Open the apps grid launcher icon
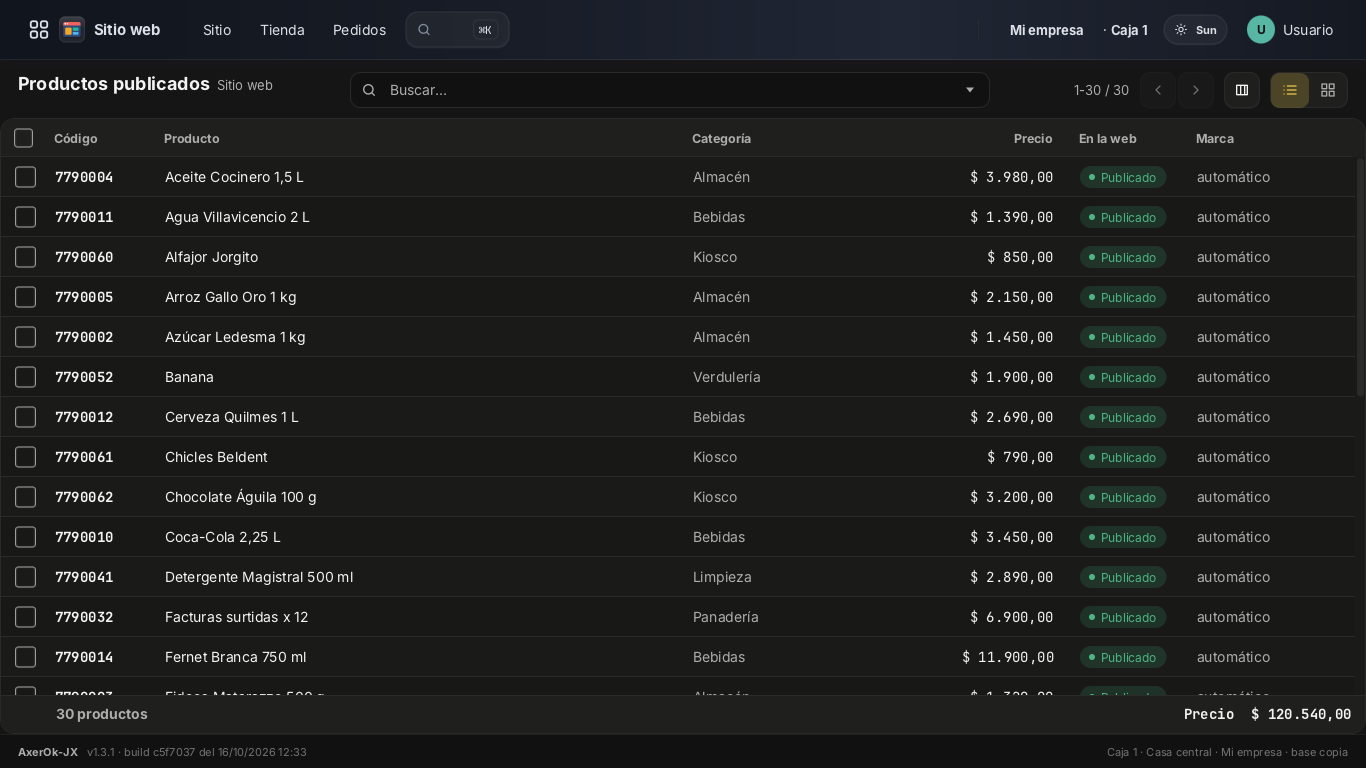The height and width of the screenshot is (768, 1366). [x=39, y=30]
